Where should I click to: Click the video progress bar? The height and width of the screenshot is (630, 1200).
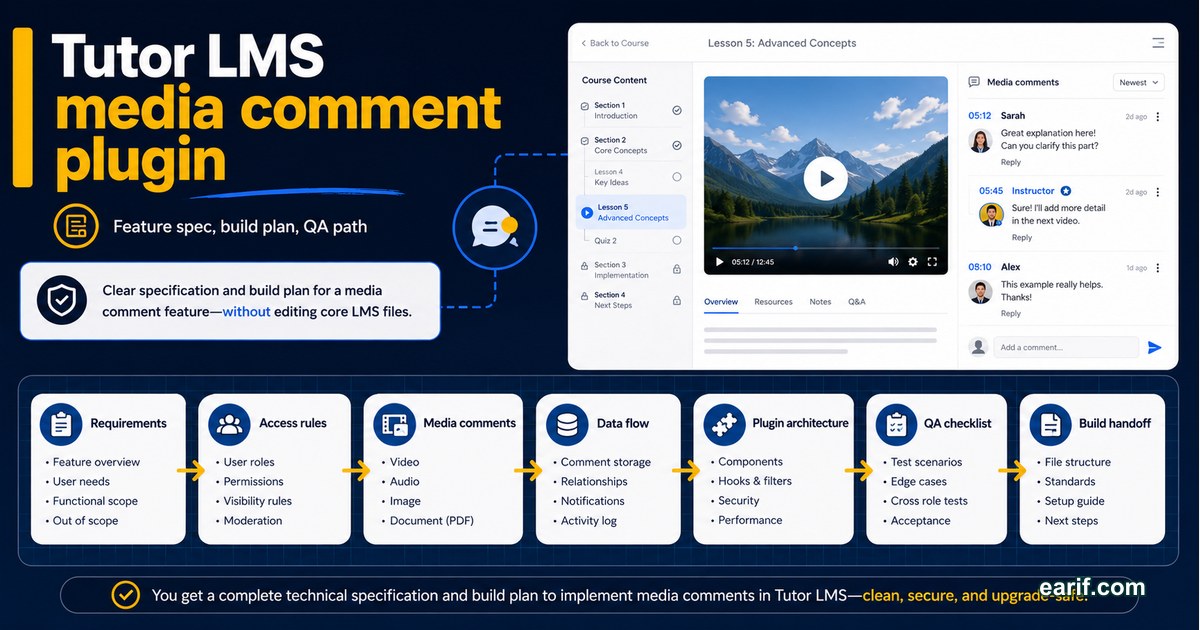(825, 247)
